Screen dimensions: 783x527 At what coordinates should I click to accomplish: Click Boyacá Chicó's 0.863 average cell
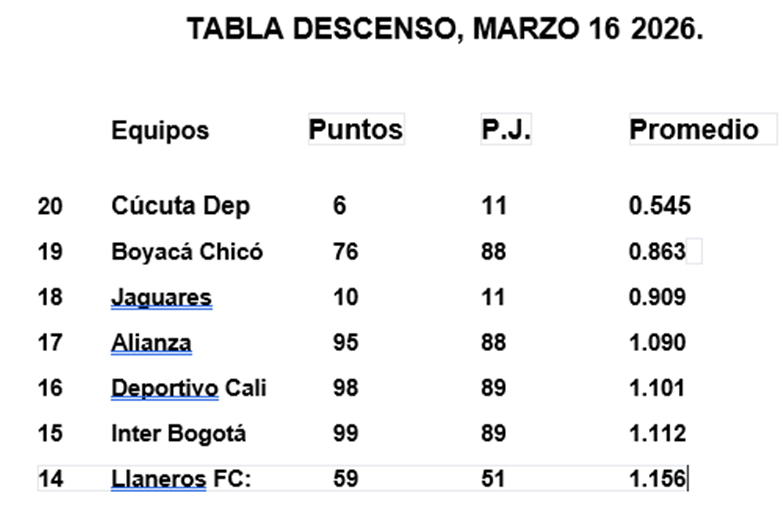pos(657,252)
